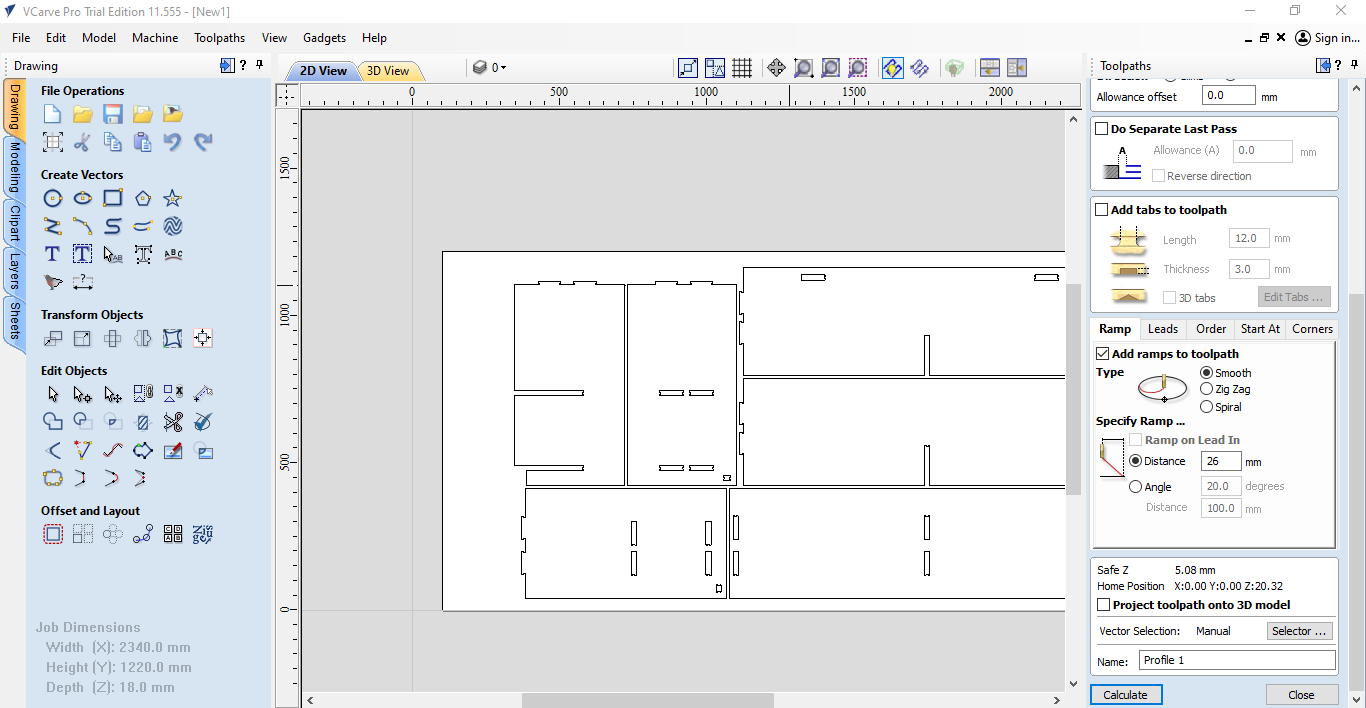Select the Draw Polygon tool
The height and width of the screenshot is (708, 1366).
point(143,198)
